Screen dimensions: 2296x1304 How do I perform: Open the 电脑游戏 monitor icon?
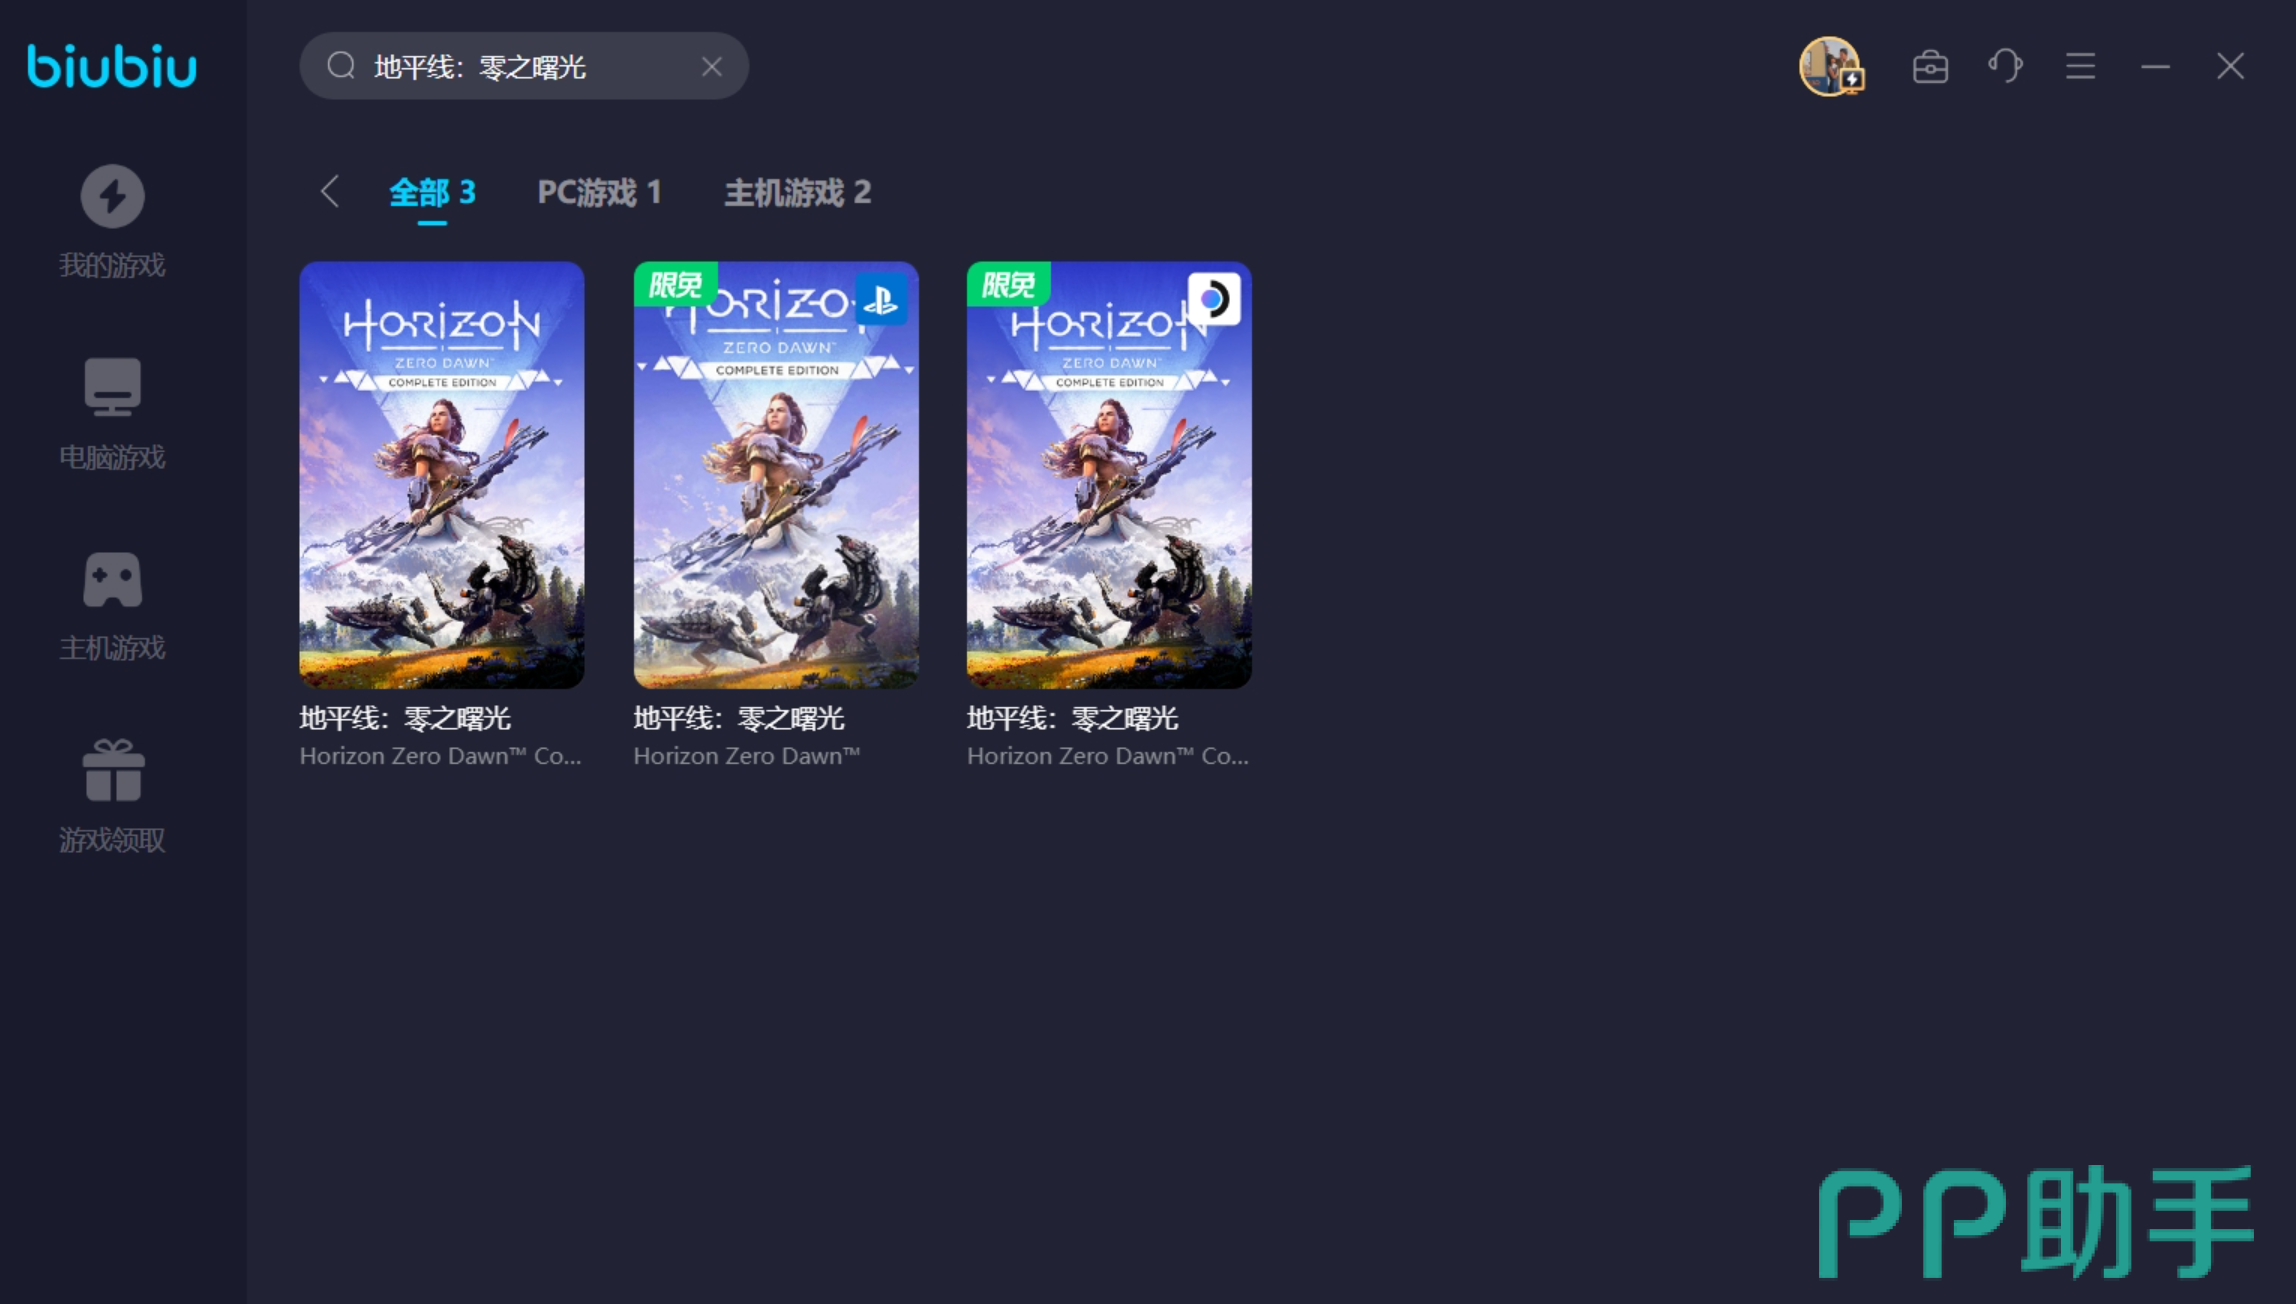[112, 386]
